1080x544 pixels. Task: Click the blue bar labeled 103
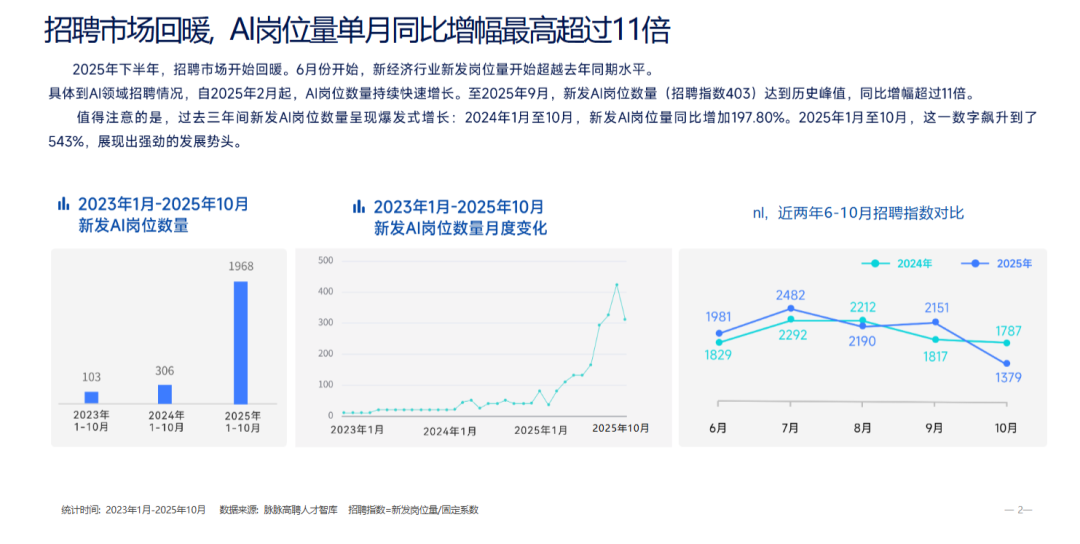92,397
